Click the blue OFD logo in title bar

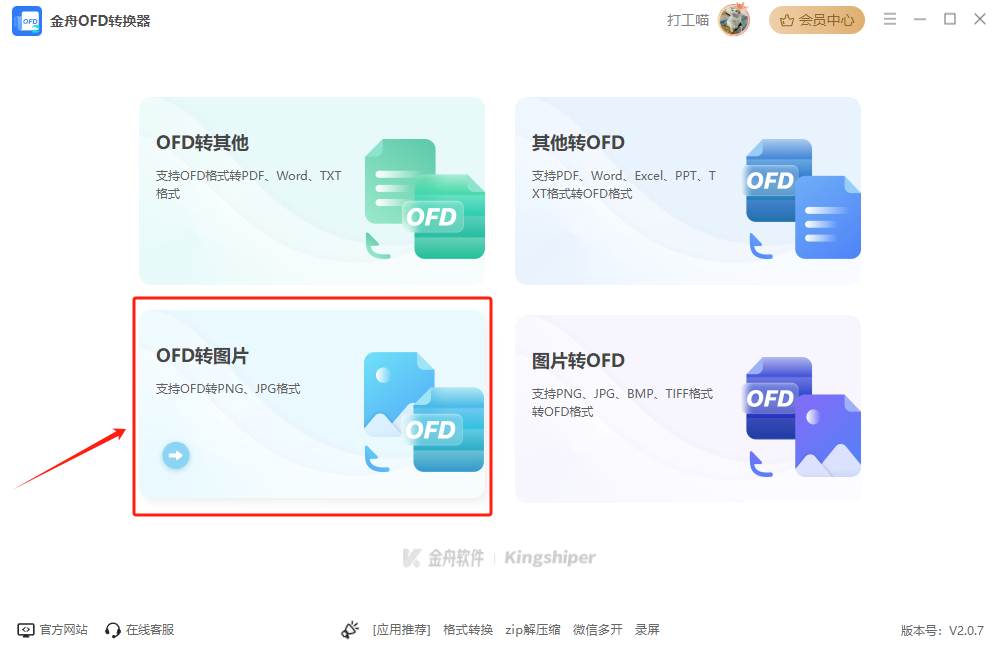pyautogui.click(x=27, y=20)
